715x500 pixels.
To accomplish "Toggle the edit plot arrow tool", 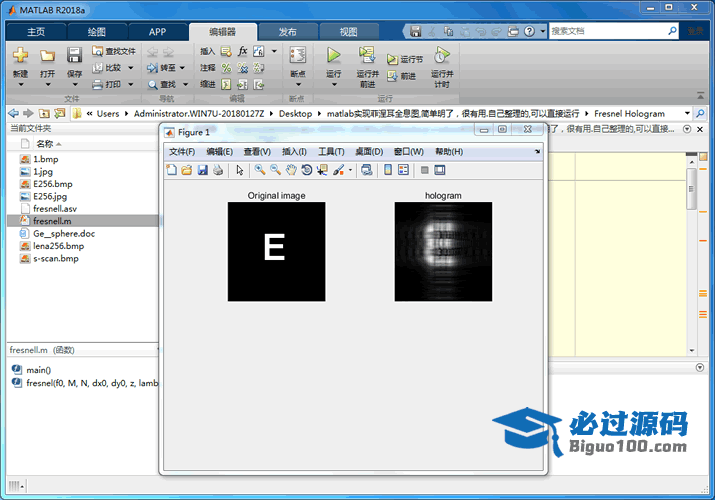I will coord(240,170).
